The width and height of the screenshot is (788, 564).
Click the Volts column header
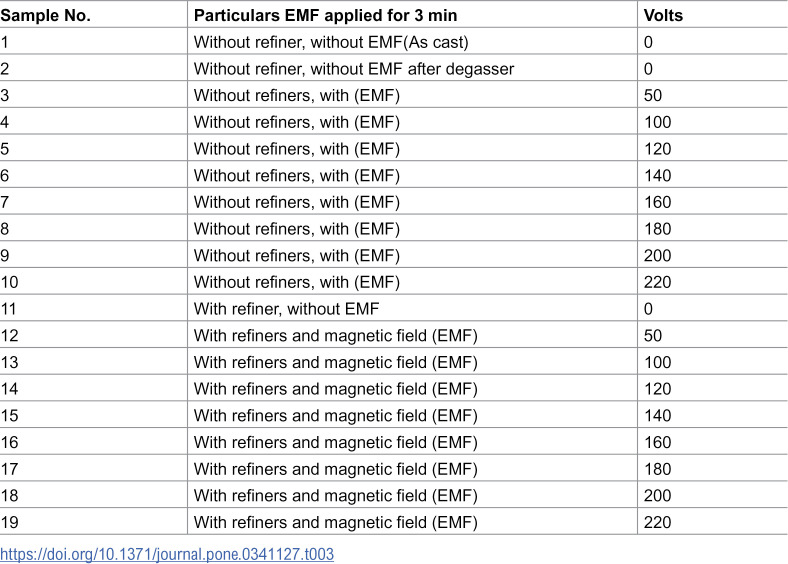[663, 15]
